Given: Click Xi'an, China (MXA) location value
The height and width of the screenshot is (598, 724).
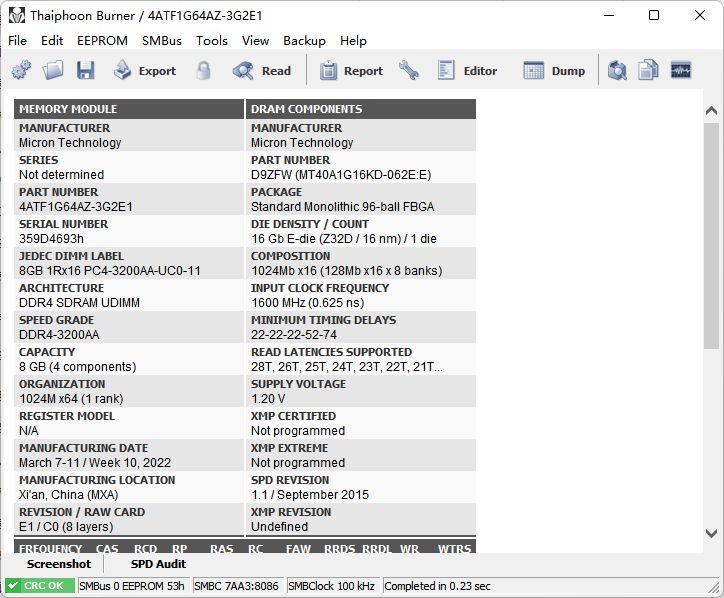Looking at the screenshot, I should (x=68, y=495).
